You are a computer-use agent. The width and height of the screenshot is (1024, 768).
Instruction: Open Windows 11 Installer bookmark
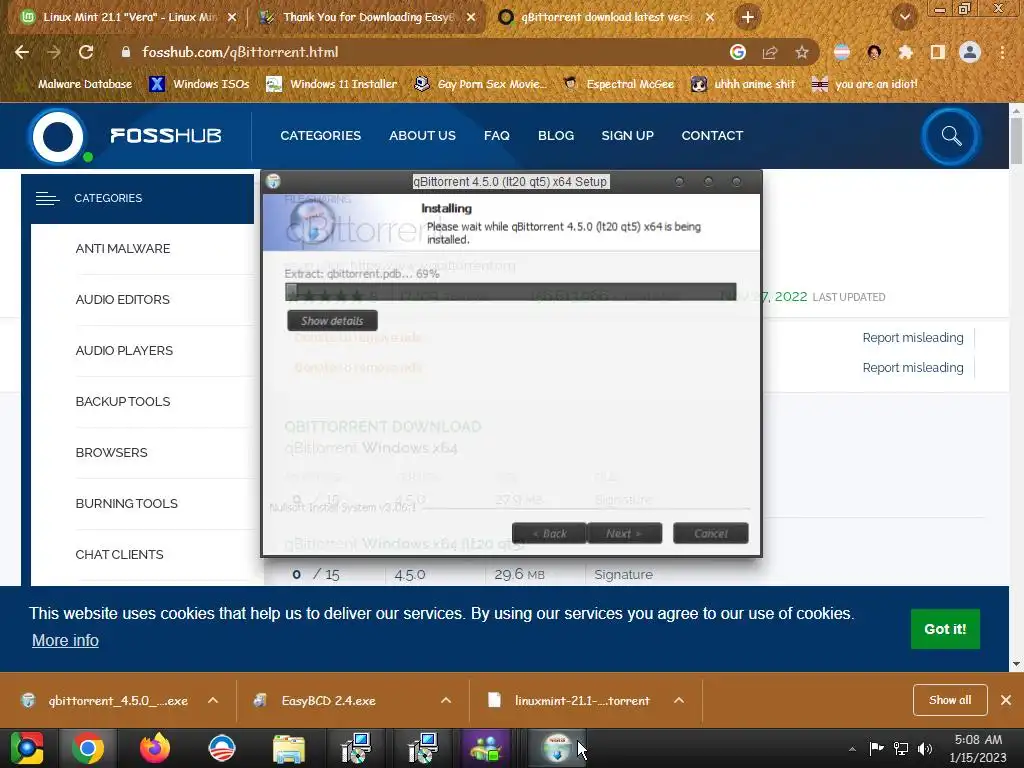click(332, 84)
